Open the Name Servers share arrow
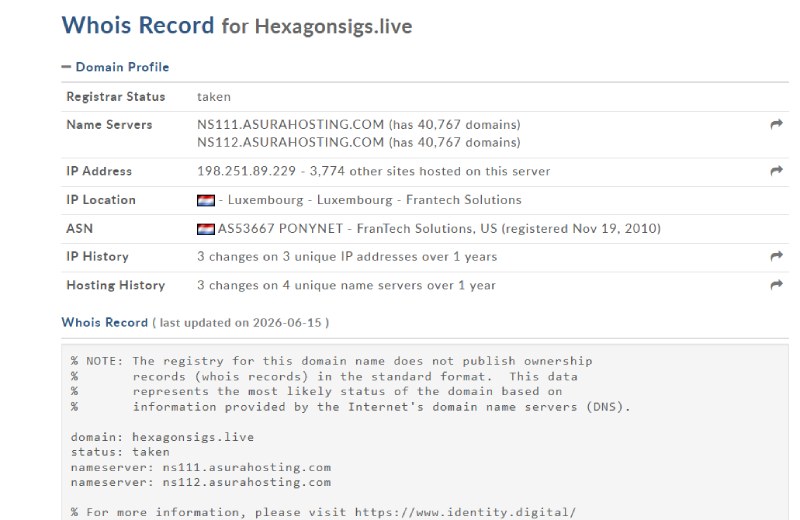This screenshot has width=800, height=520. 776,124
